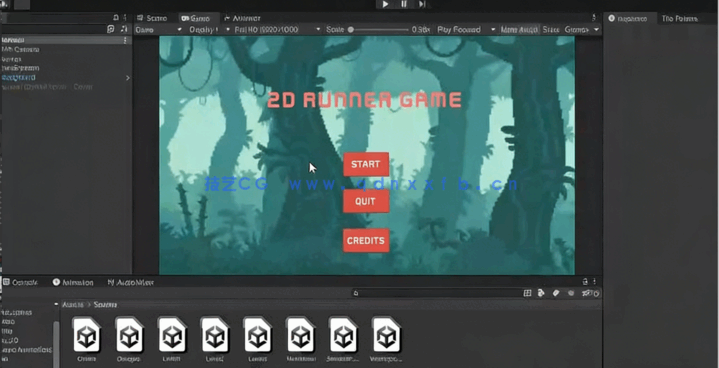The image size is (719, 368).
Task: Click the Scale slider track
Action: tap(378, 29)
